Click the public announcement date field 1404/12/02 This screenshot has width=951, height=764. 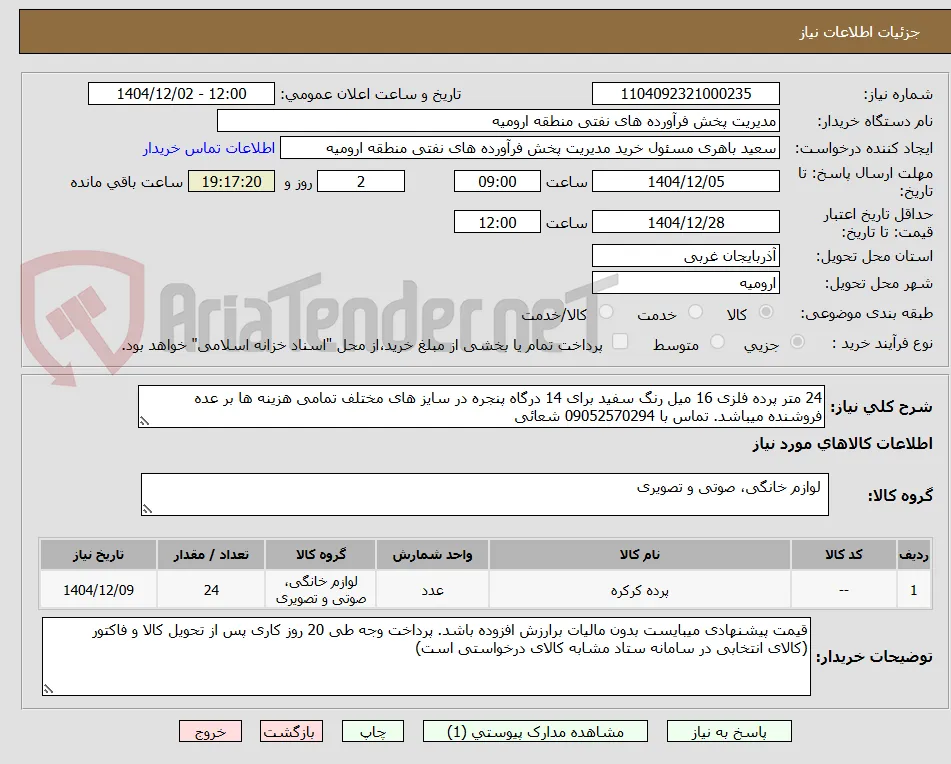(x=181, y=94)
